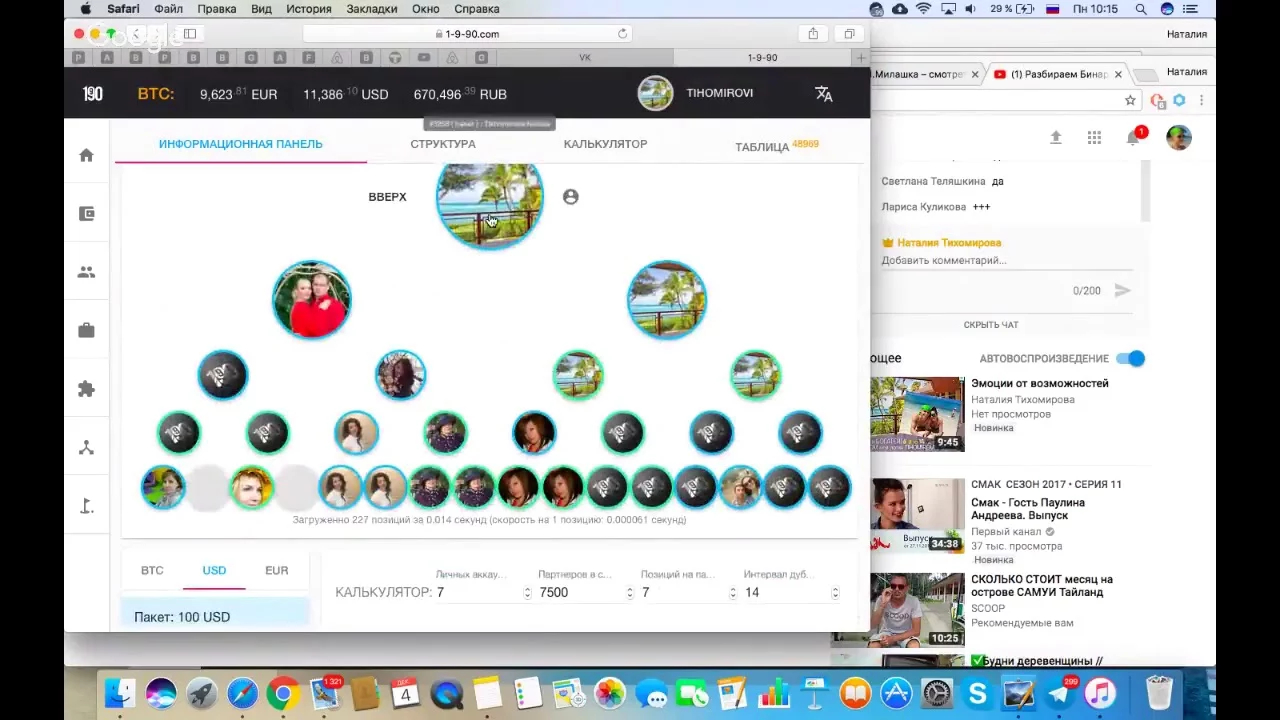The height and width of the screenshot is (720, 1280).
Task: Open a new tab in Safari
Action: point(860,58)
